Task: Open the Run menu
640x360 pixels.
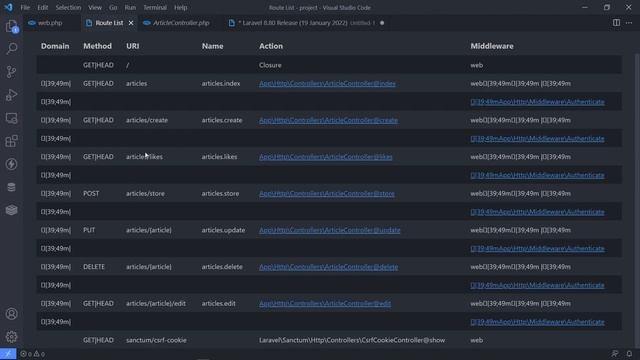Action: (130, 7)
